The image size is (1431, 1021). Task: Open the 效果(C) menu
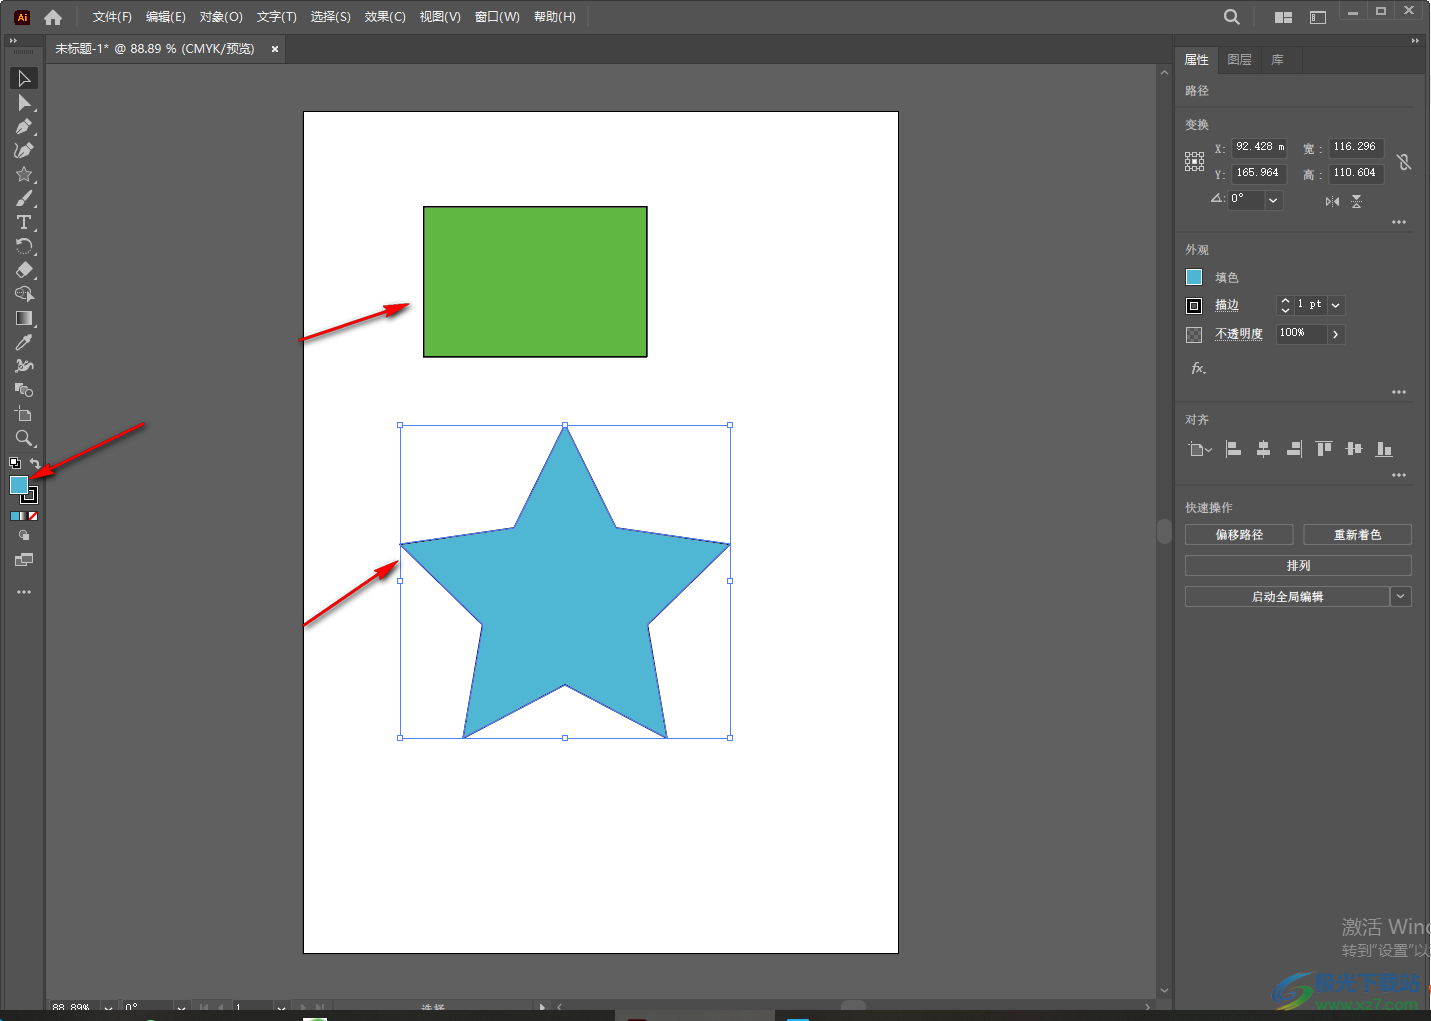pos(385,17)
